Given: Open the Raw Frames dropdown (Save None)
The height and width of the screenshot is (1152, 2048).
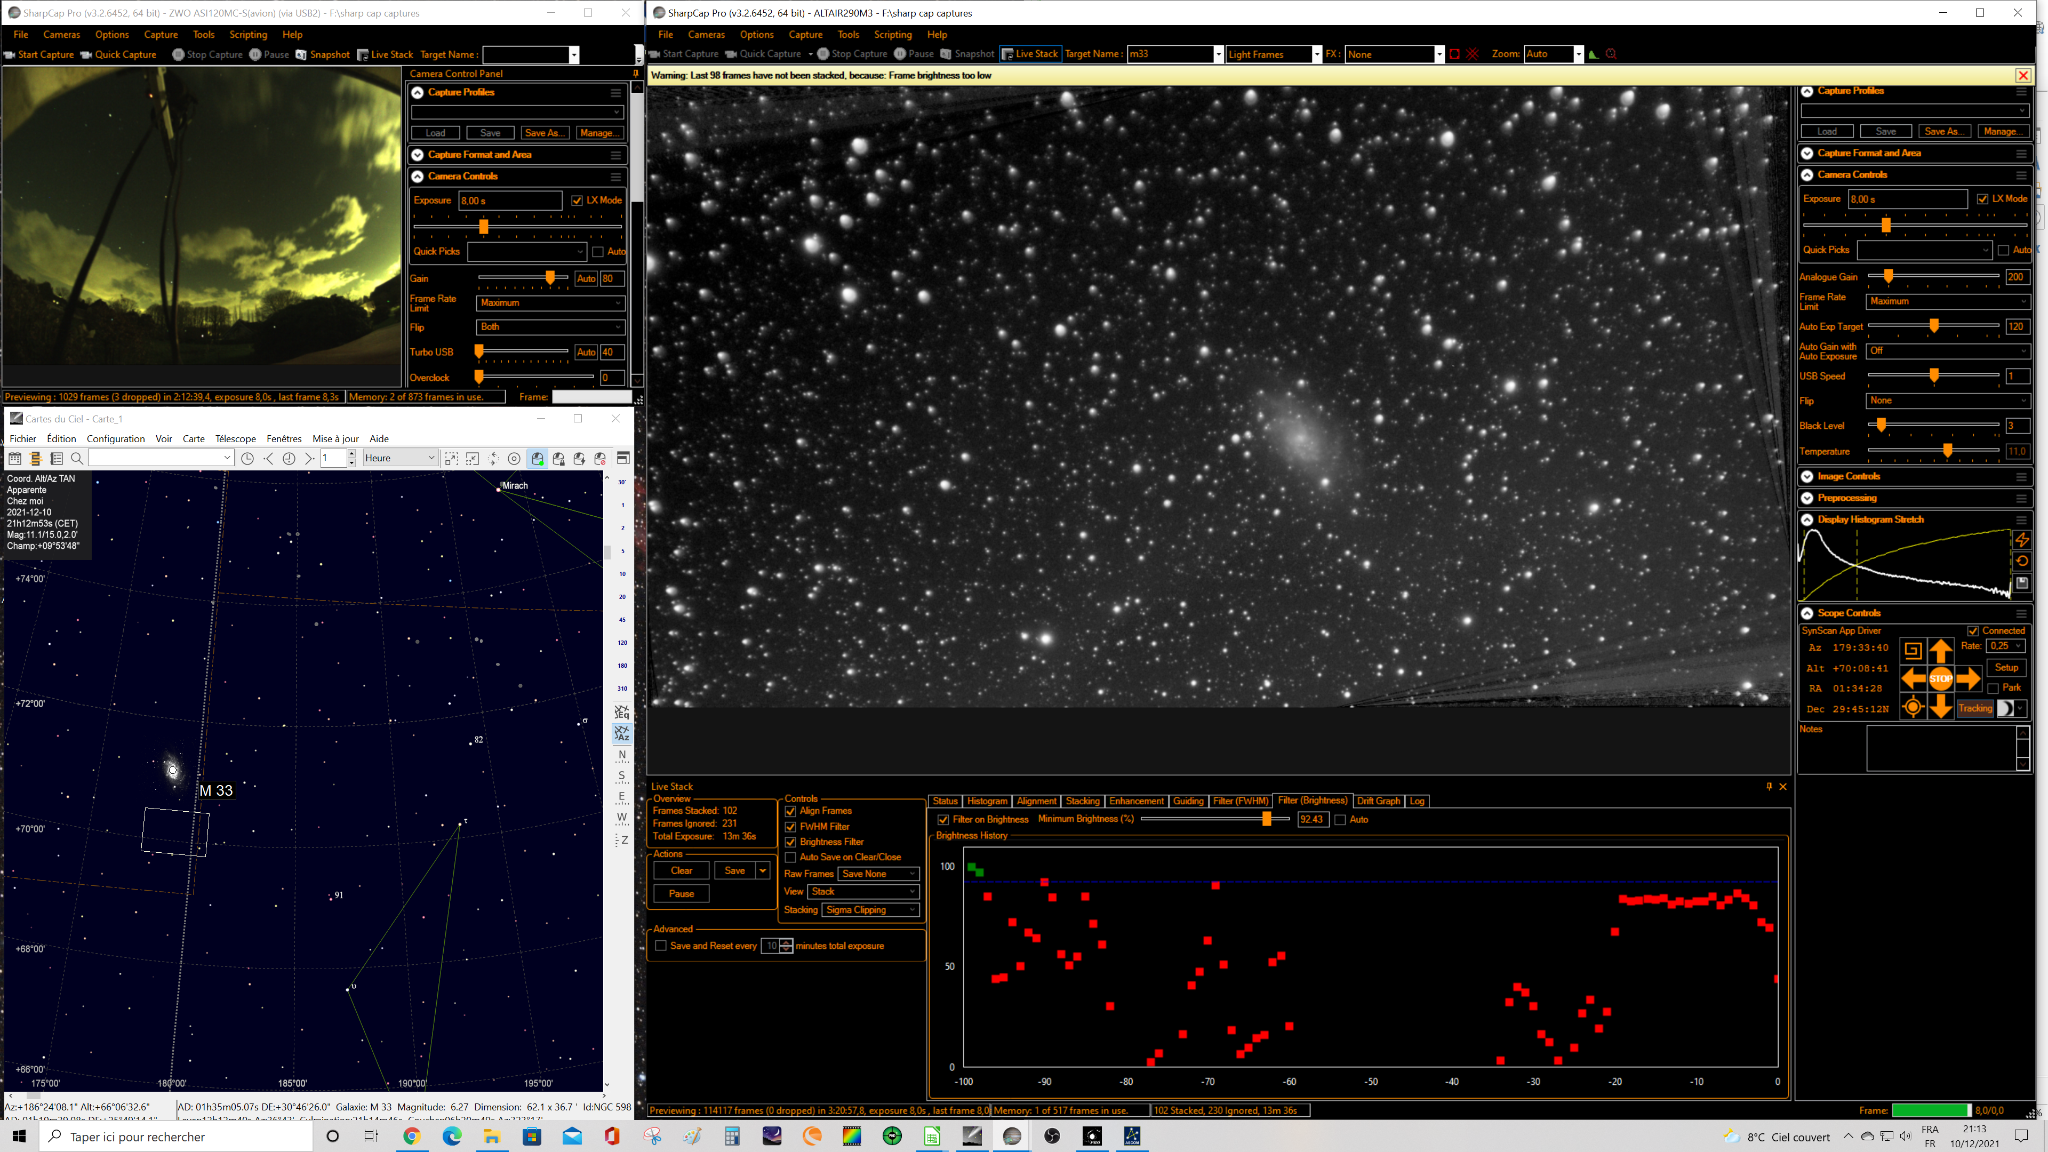Looking at the screenshot, I should coord(878,874).
